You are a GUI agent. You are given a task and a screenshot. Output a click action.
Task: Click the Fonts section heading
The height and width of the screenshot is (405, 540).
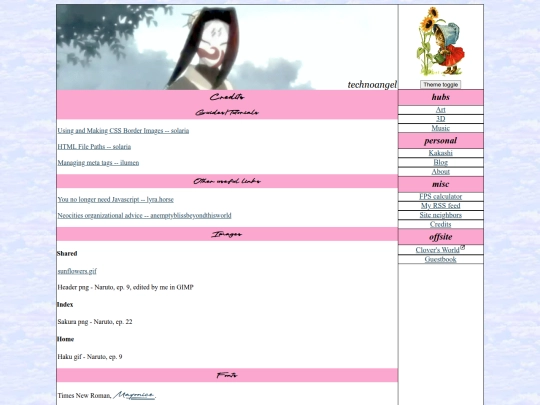coord(227,375)
